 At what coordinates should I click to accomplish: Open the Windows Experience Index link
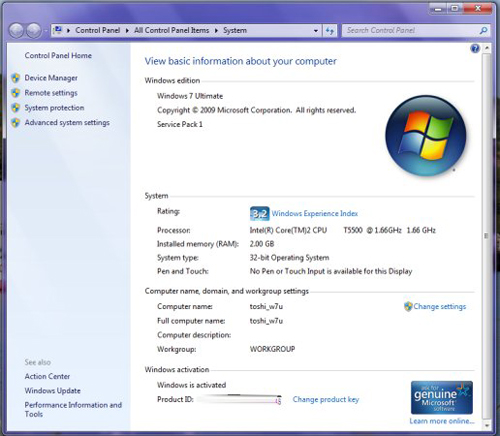tap(315, 213)
